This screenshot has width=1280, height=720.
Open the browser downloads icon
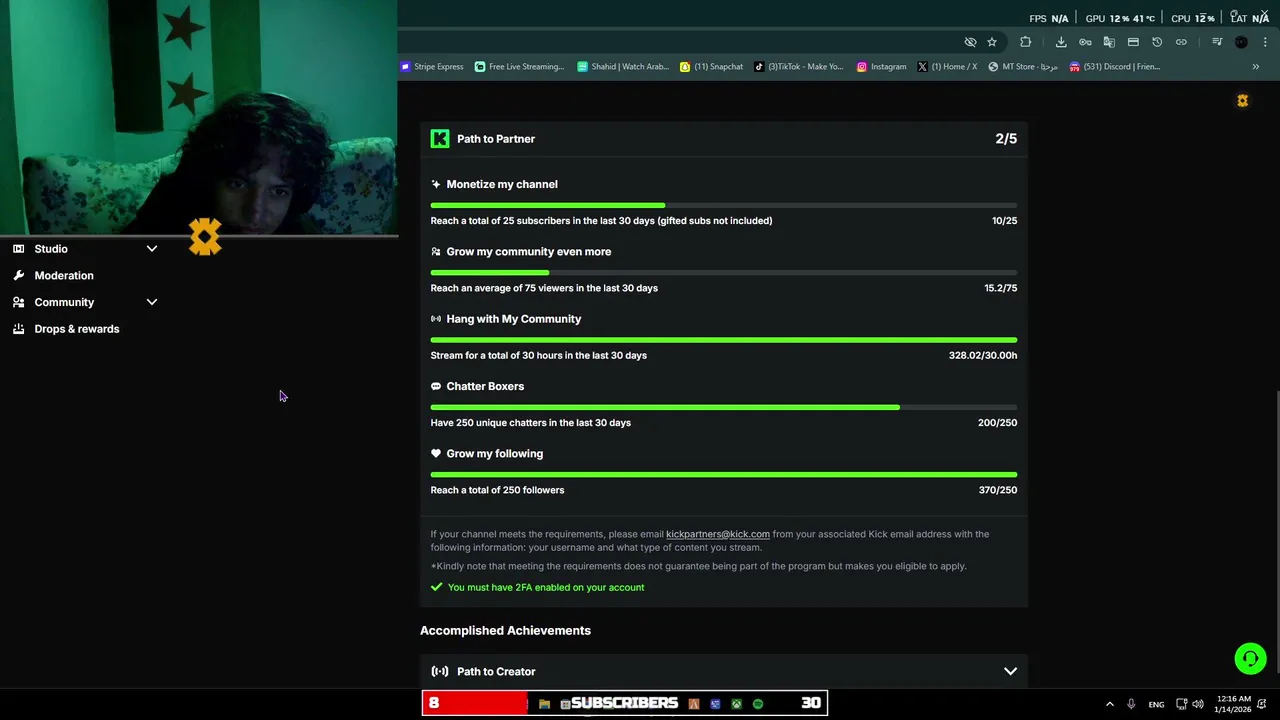1061,42
